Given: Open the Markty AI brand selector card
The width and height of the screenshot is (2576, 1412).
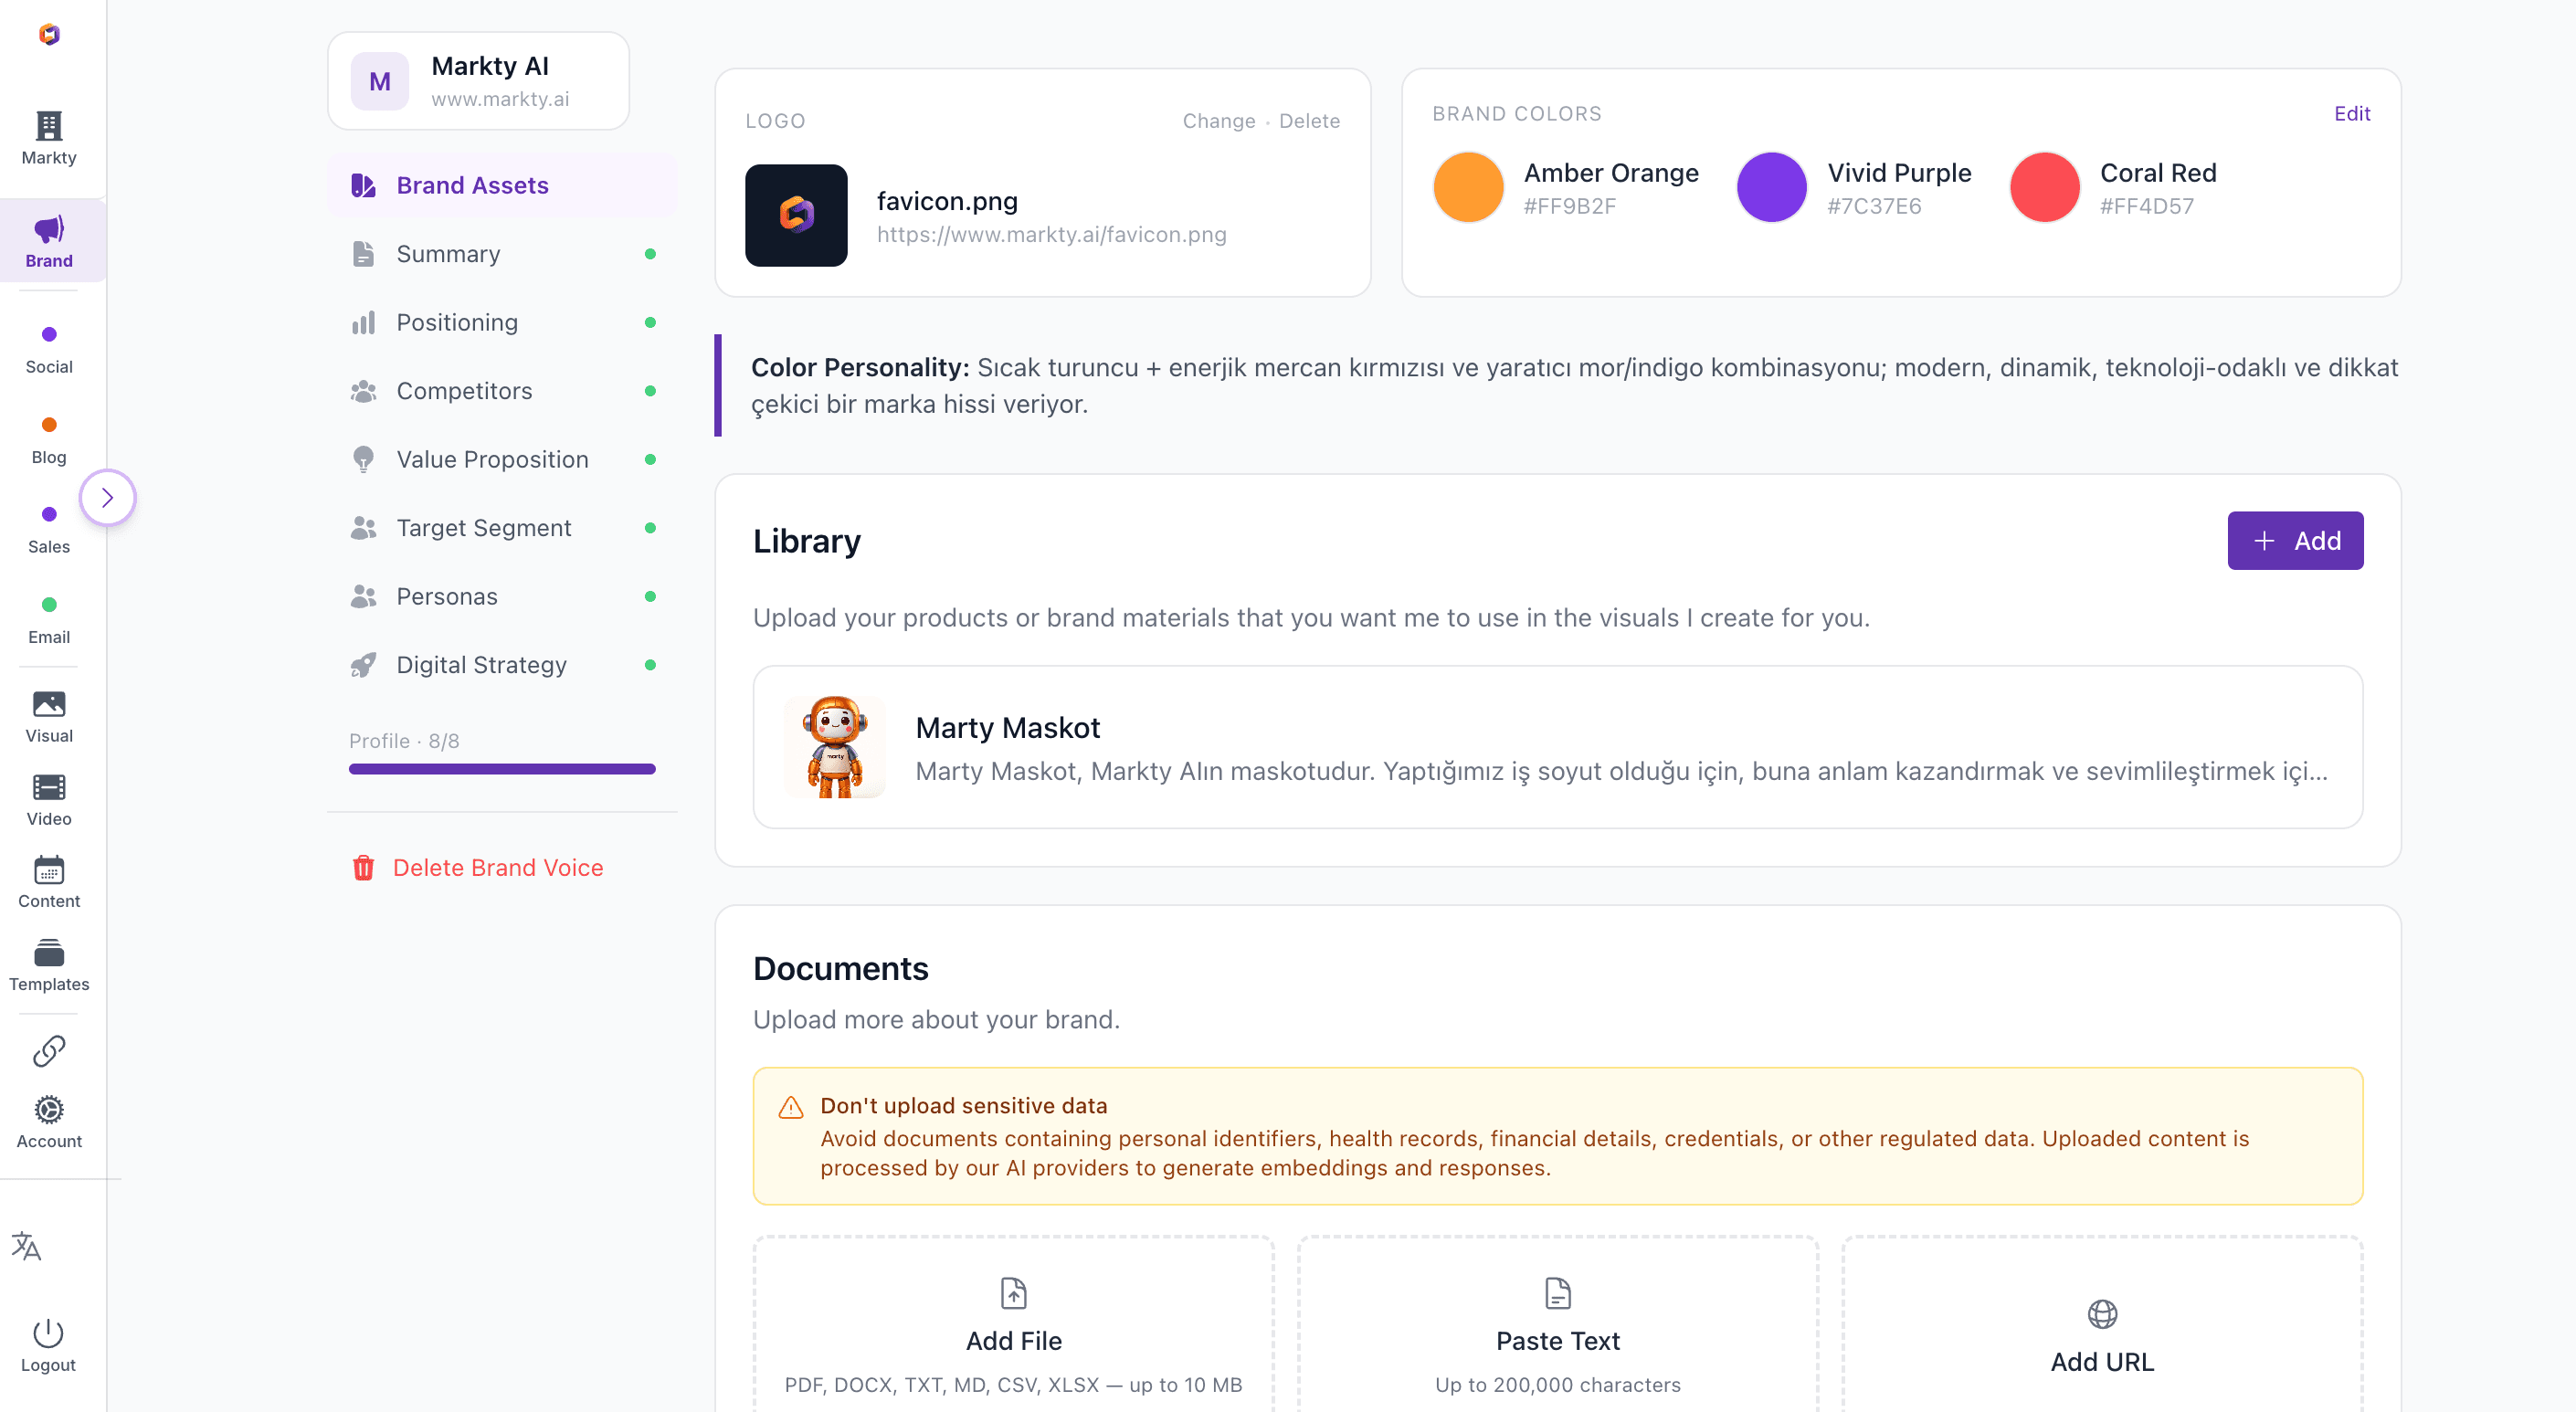Looking at the screenshot, I should click(x=478, y=81).
